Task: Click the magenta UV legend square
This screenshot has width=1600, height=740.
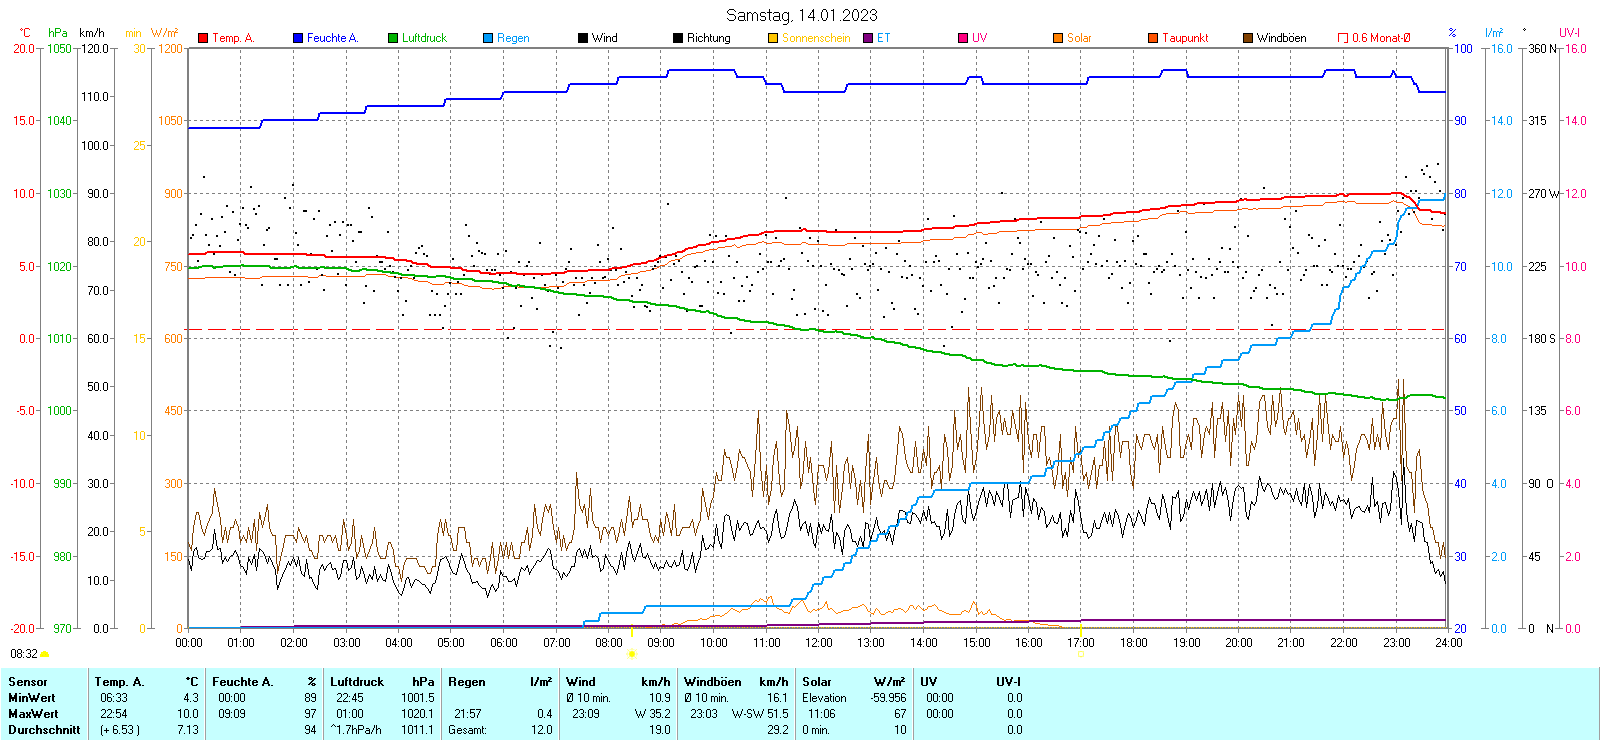Action: pos(963,38)
